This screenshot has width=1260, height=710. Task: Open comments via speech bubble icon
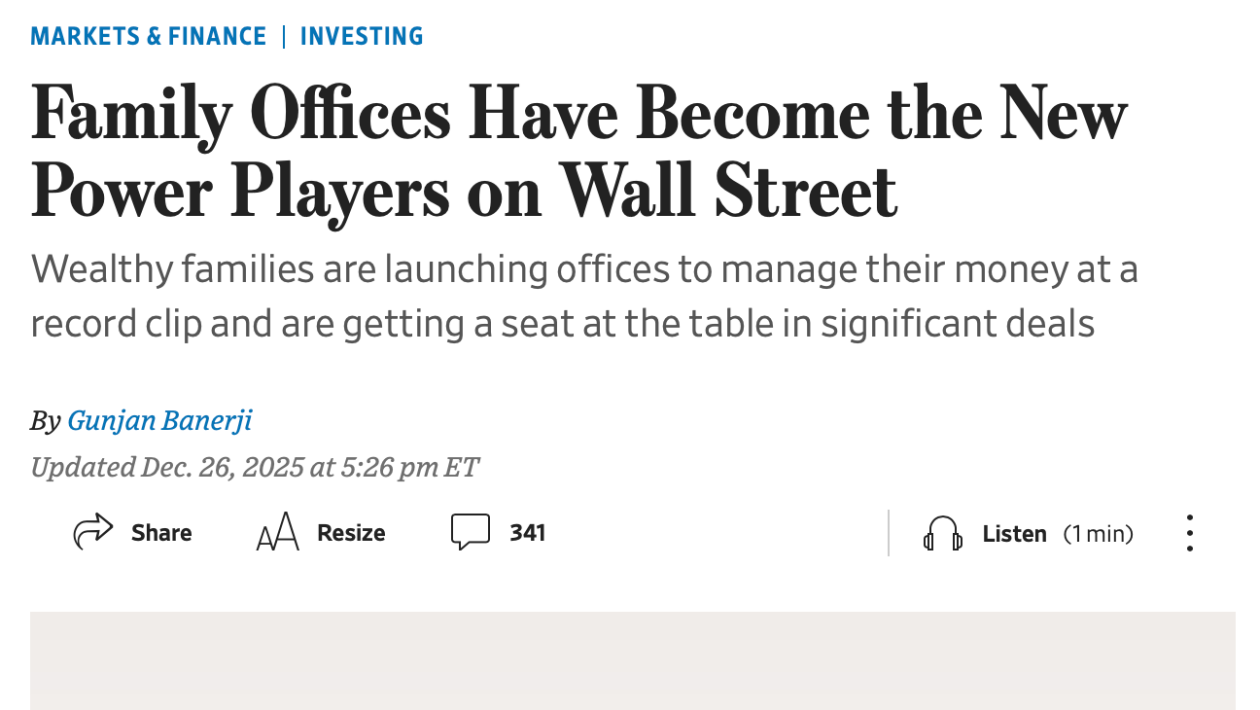tap(470, 532)
